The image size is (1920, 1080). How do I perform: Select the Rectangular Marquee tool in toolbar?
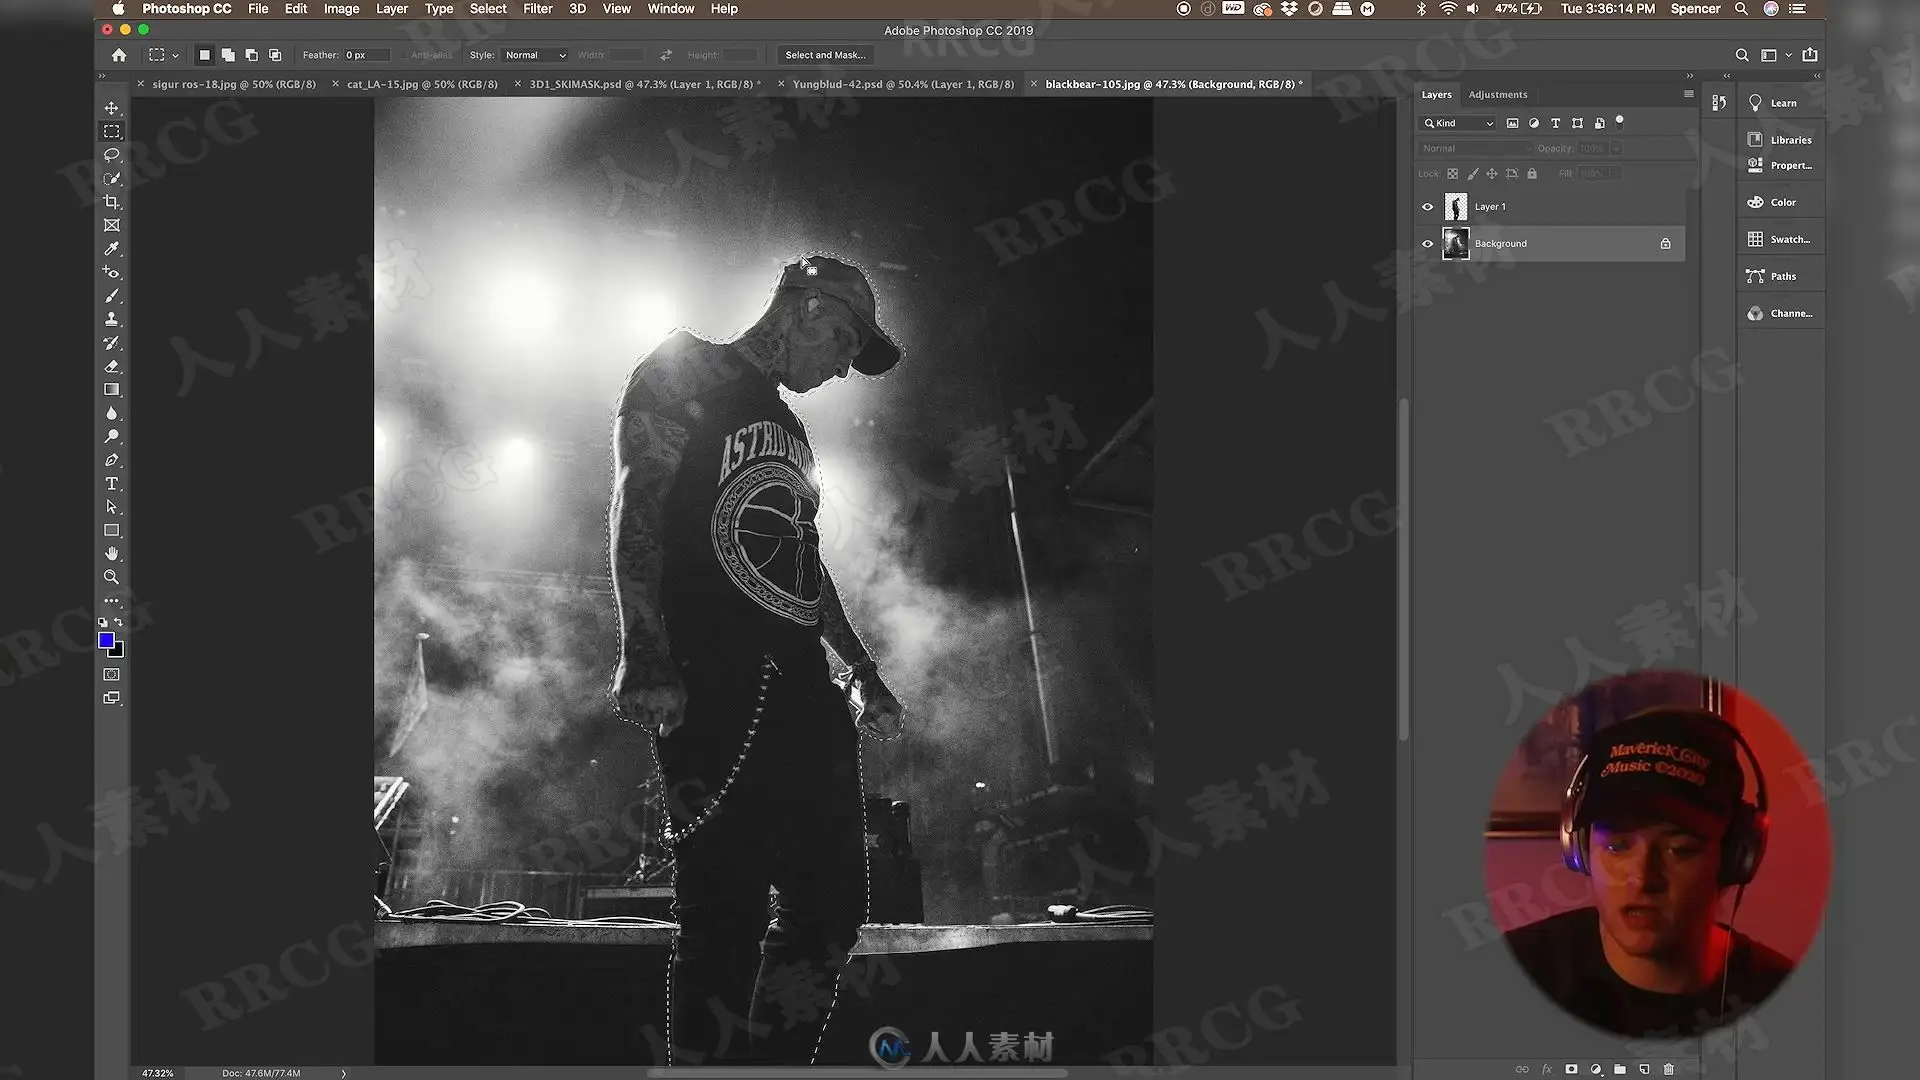pos(111,132)
